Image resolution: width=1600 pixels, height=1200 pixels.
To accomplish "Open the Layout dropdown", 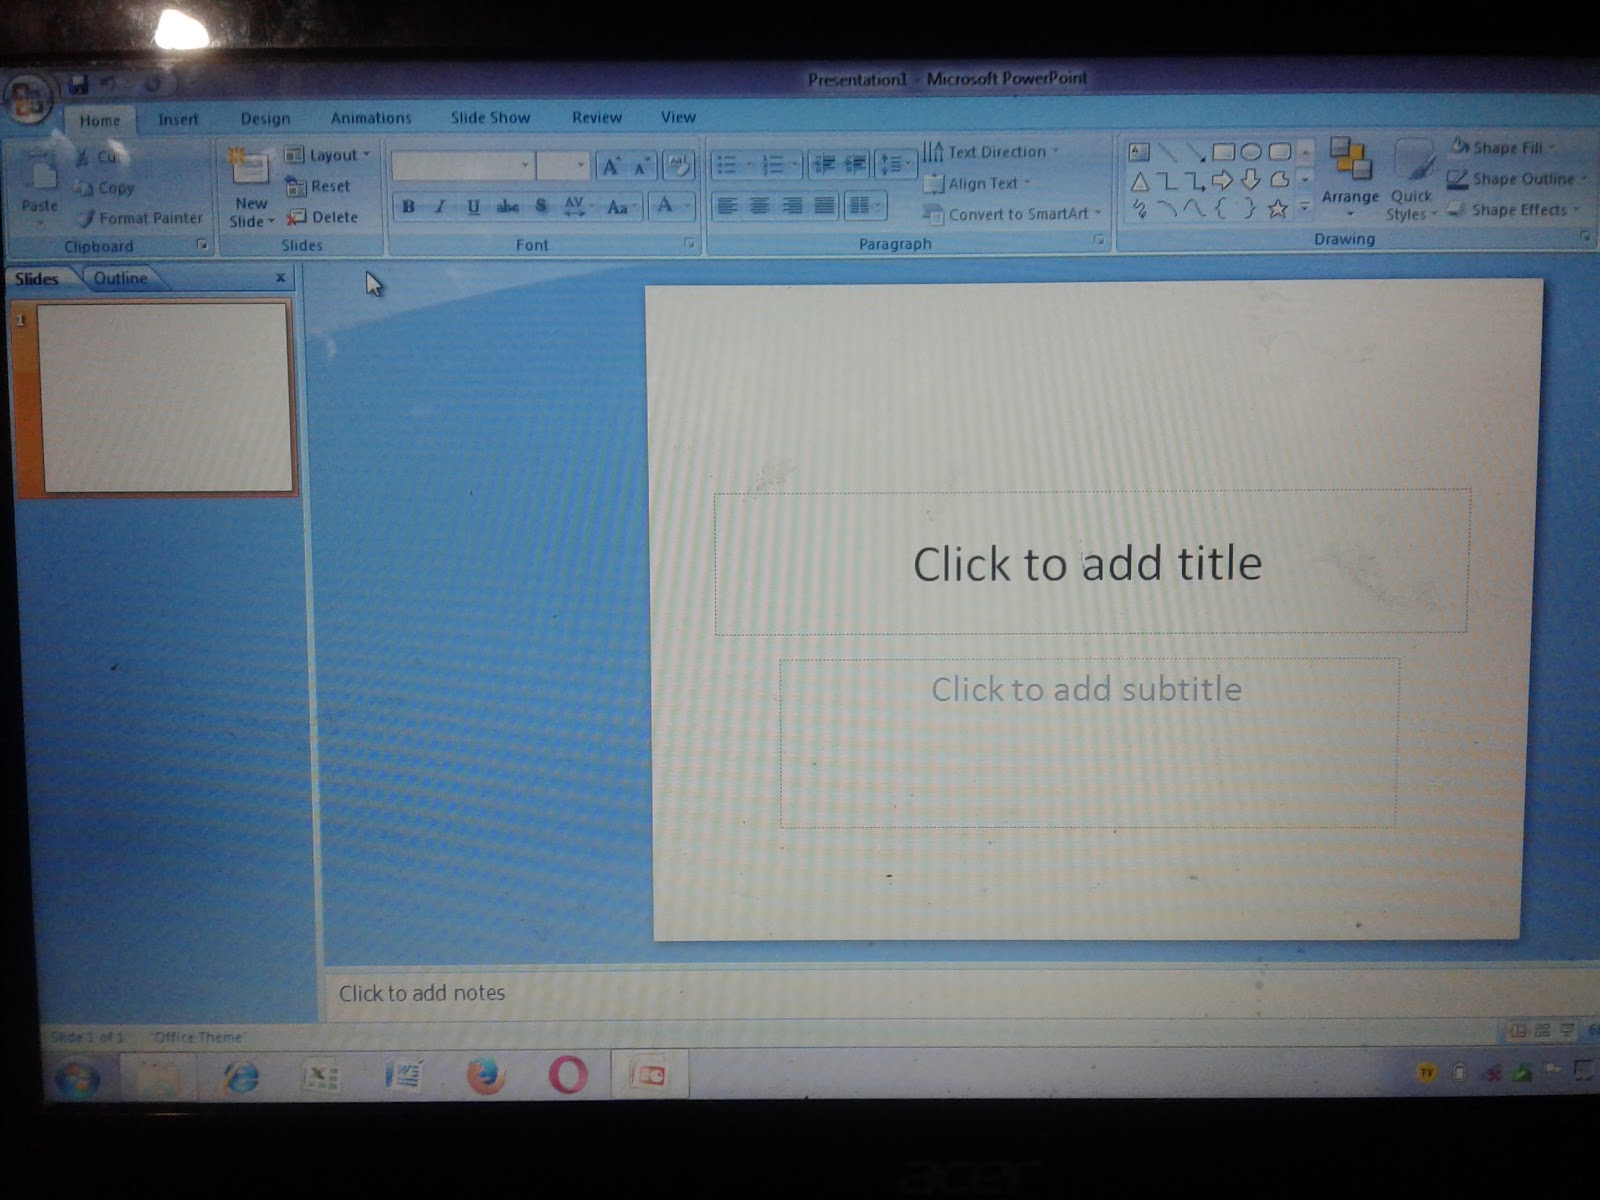I will pos(328,155).
